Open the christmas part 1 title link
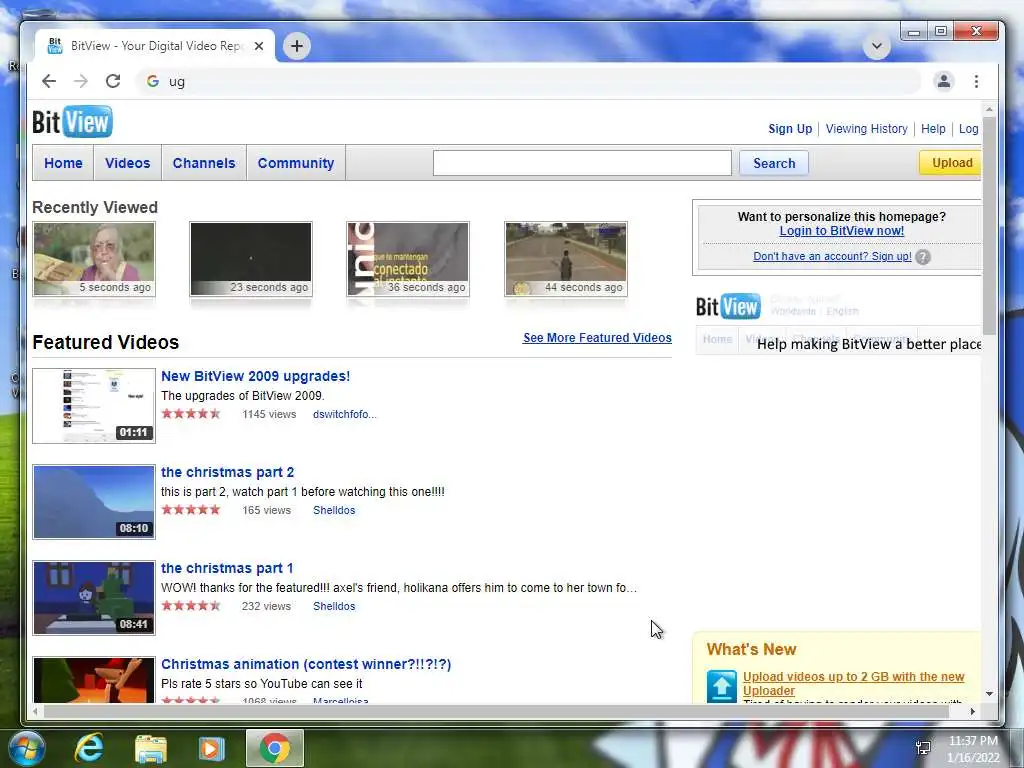The width and height of the screenshot is (1024, 768). 227,568
